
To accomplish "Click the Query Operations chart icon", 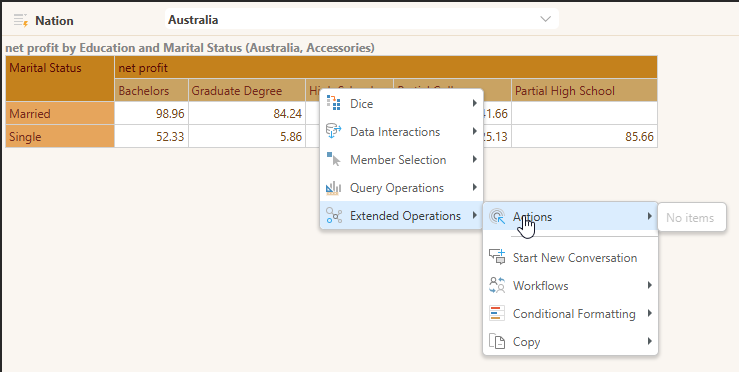I will click(334, 188).
